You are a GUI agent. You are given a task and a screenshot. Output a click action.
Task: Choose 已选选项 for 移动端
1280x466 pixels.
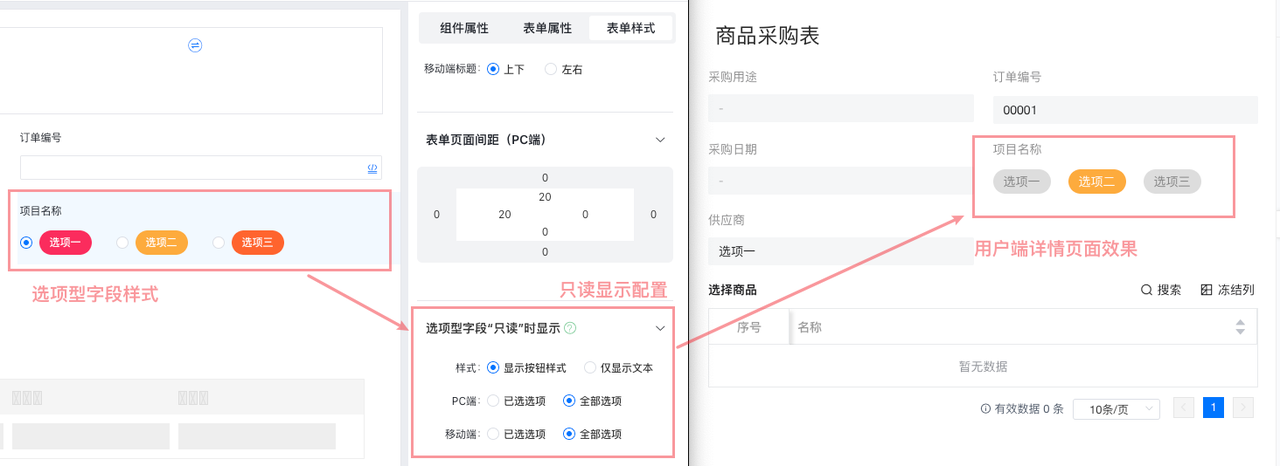pyautogui.click(x=493, y=434)
